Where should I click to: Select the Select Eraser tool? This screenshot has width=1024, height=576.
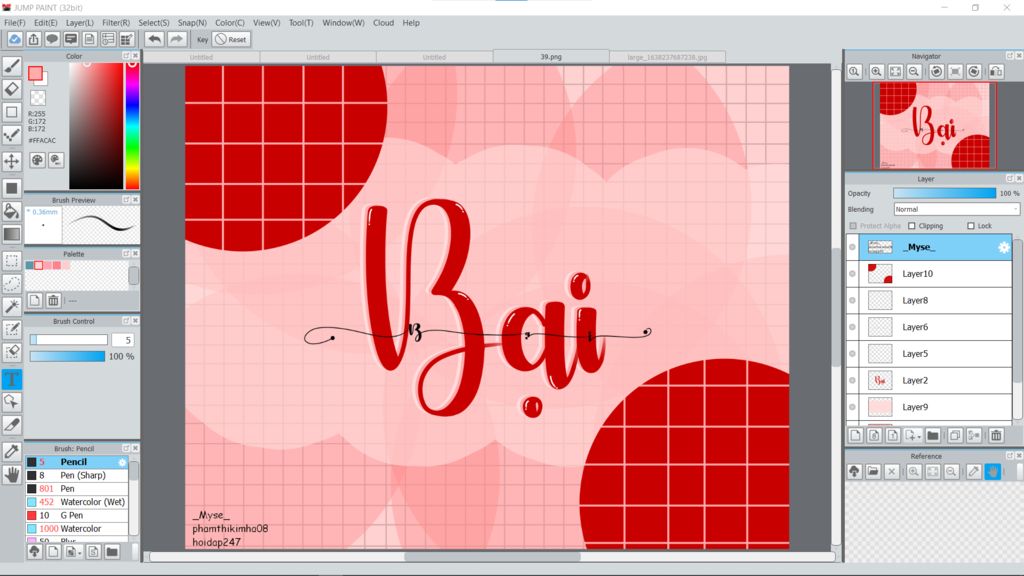12,352
